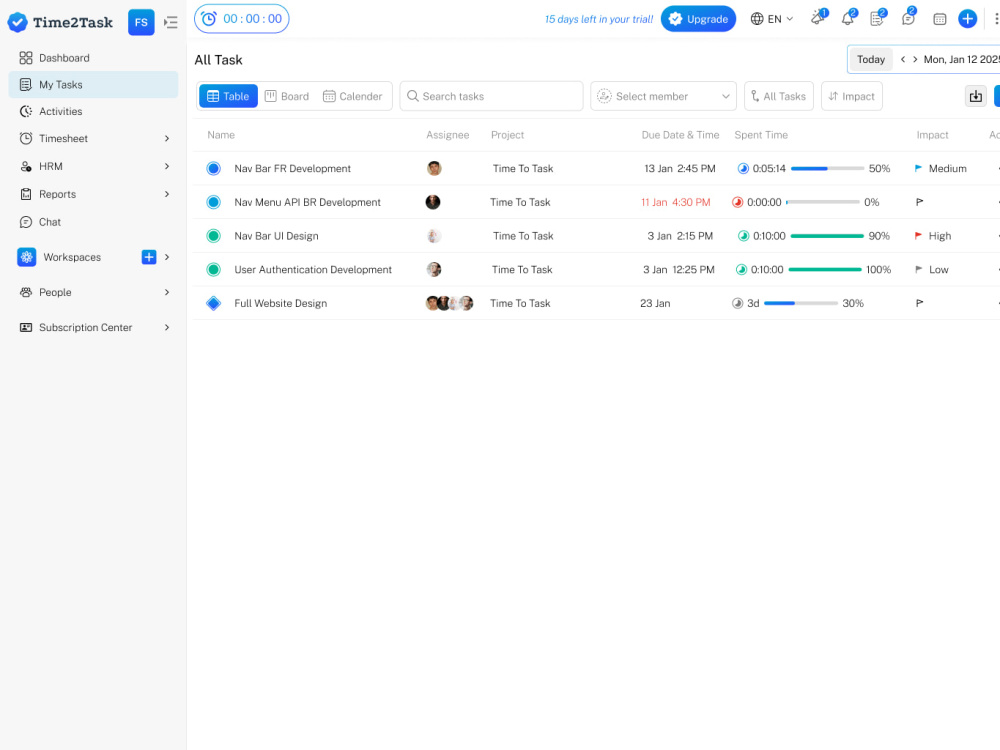Viewport: 1000px width, 750px height.
Task: Expand the HRM sidebar menu chevron
Action: coord(167,166)
